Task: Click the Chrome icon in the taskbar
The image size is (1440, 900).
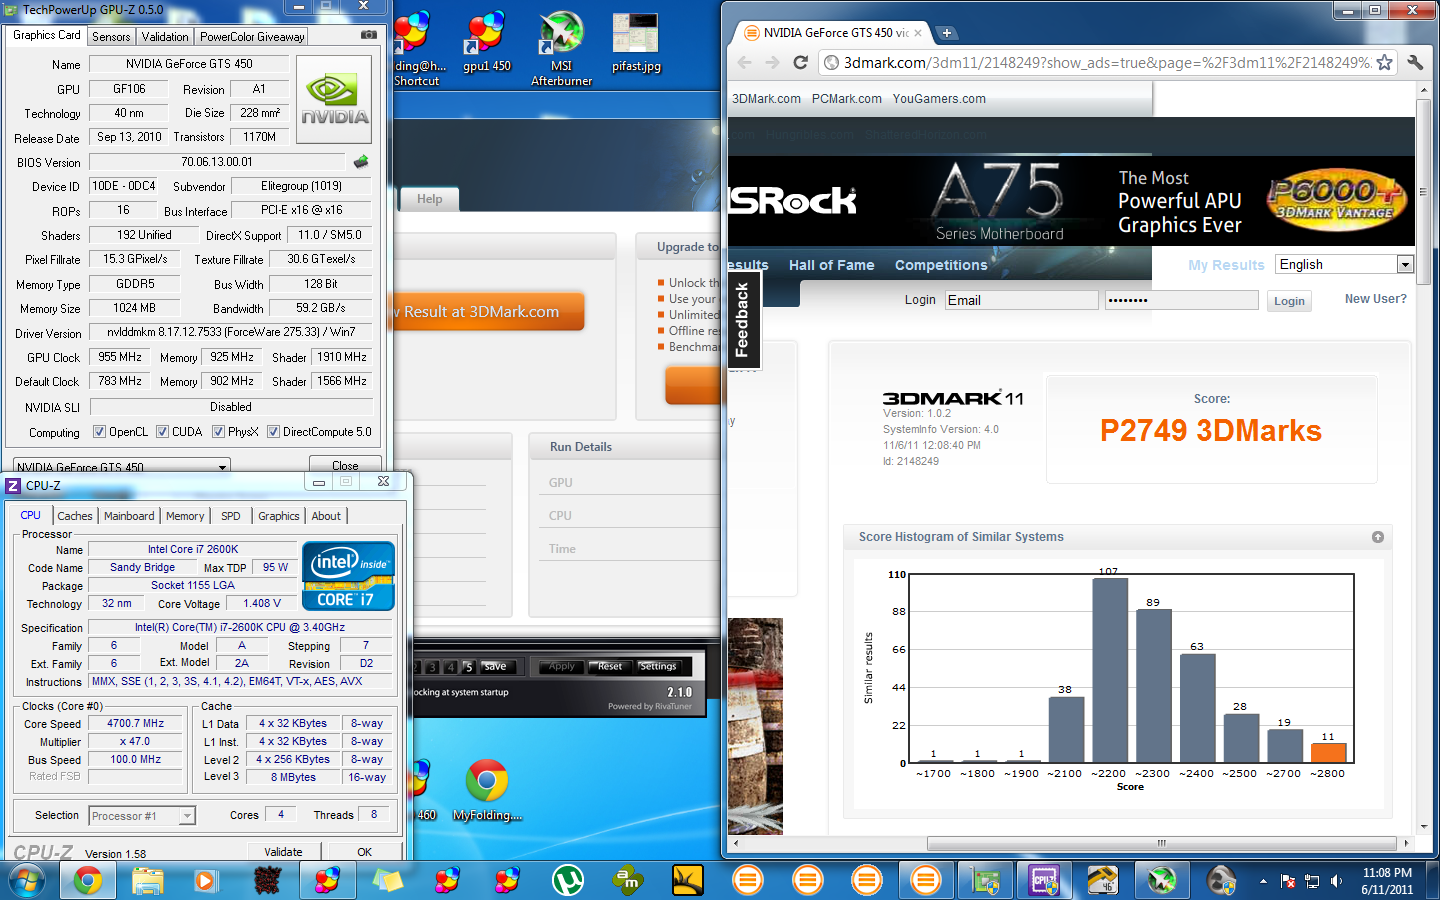Action: click(x=87, y=881)
